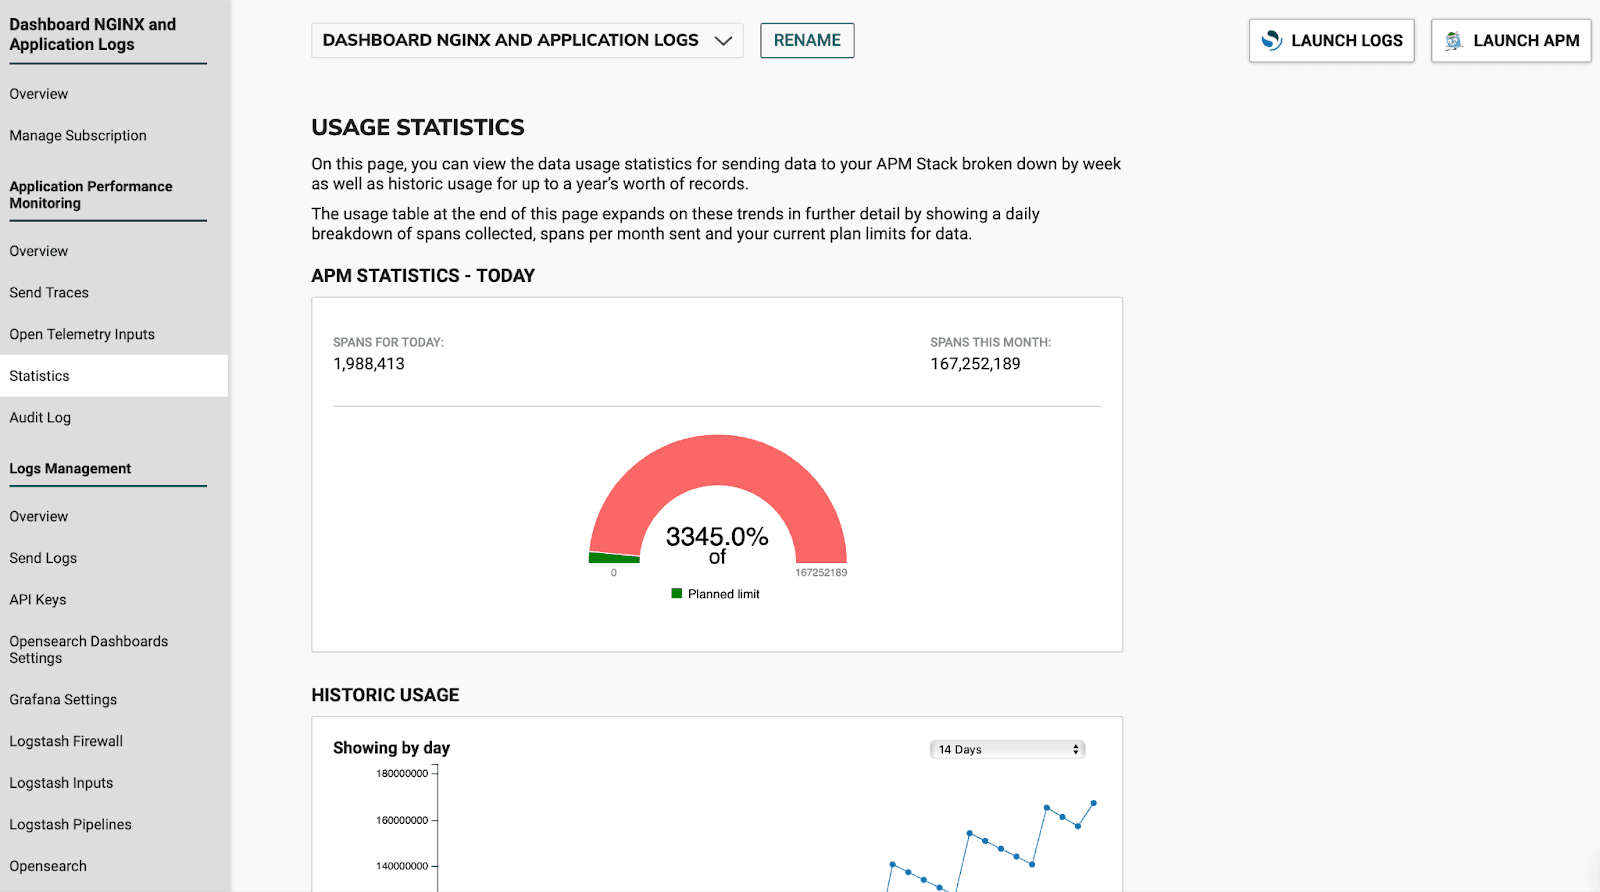The image size is (1600, 892).
Task: Open Overview under the stack title
Action: [x=39, y=94]
